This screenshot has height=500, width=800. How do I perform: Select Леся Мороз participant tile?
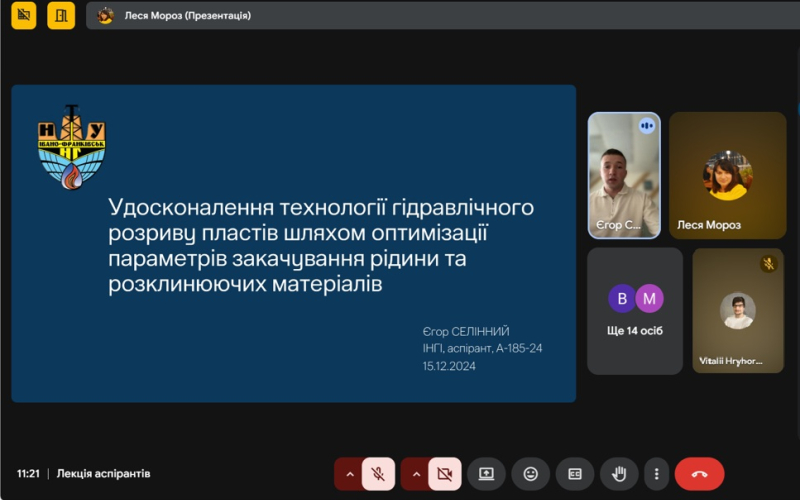coord(728,176)
